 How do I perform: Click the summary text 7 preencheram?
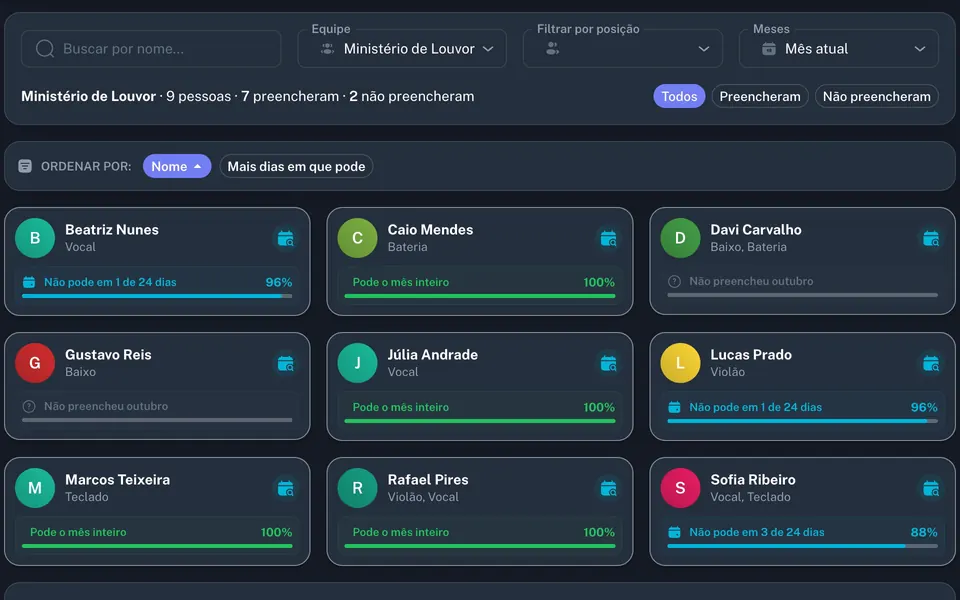click(x=290, y=96)
